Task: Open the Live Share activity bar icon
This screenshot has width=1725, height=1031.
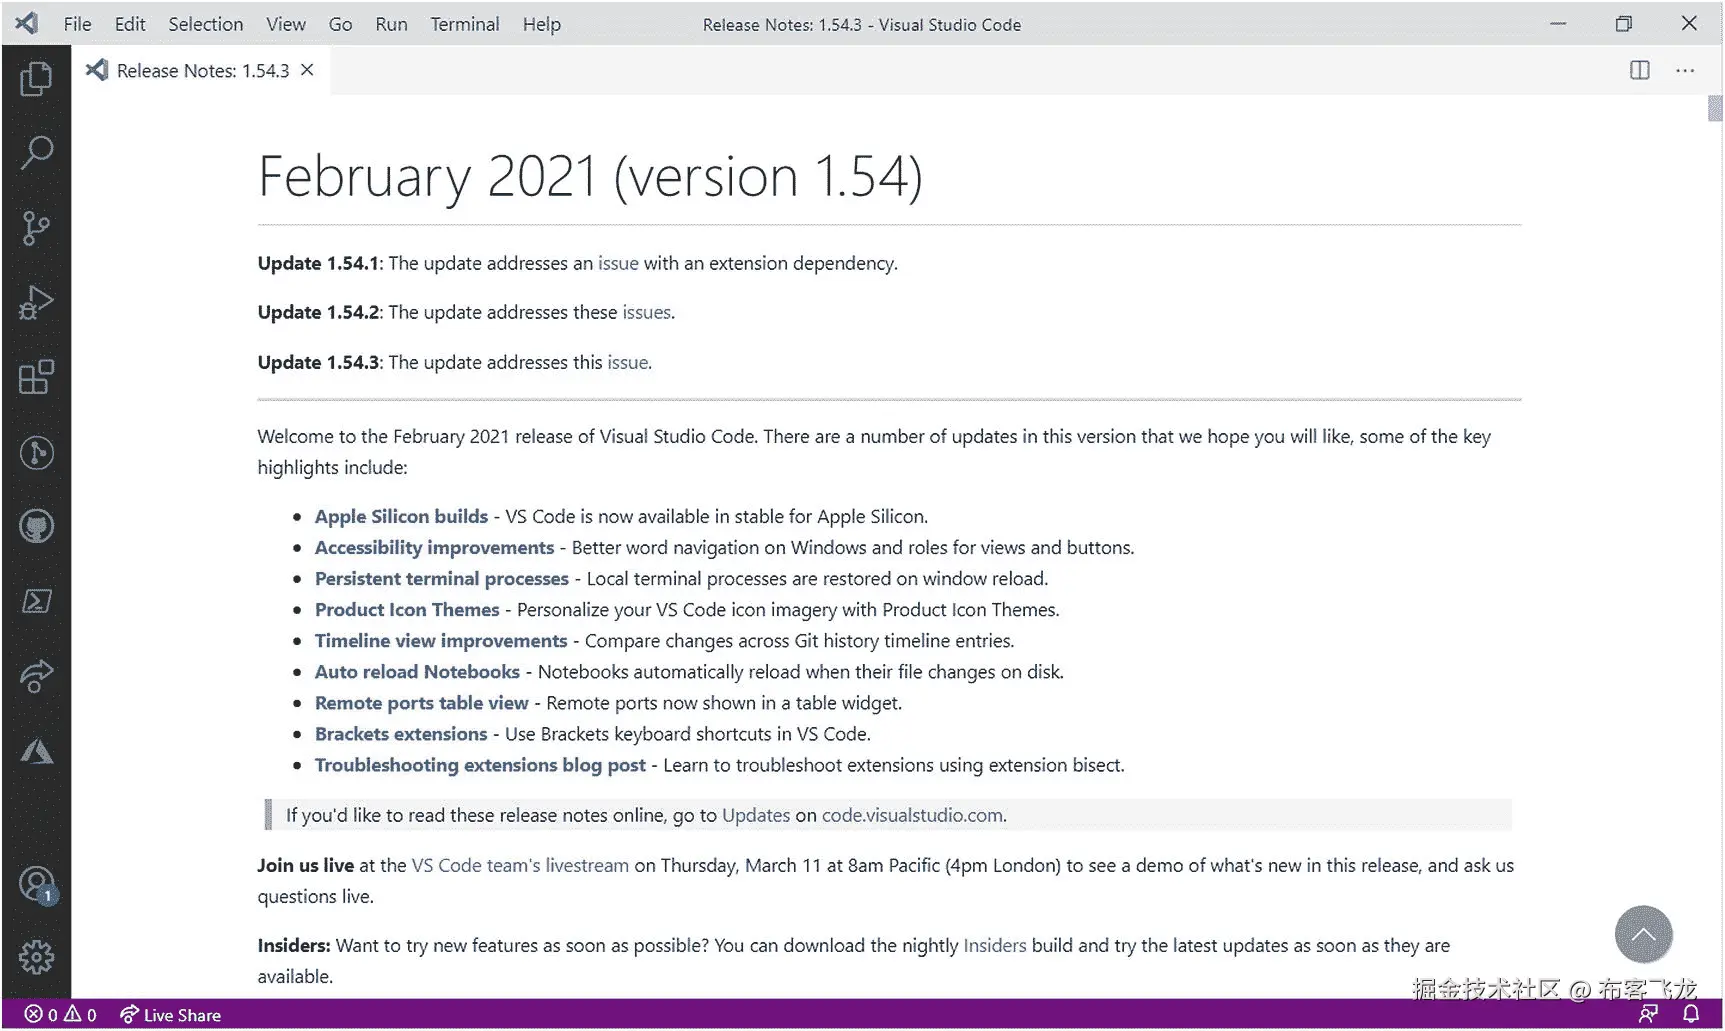Action: click(x=36, y=676)
